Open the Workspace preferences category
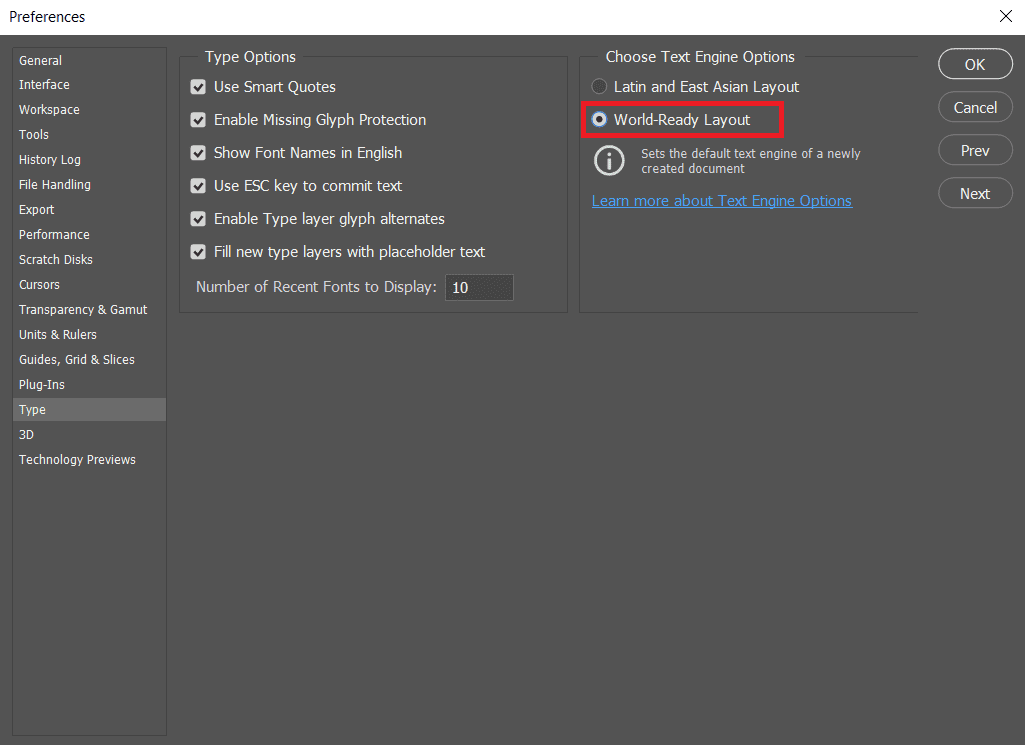Image resolution: width=1025 pixels, height=745 pixels. (x=89, y=110)
